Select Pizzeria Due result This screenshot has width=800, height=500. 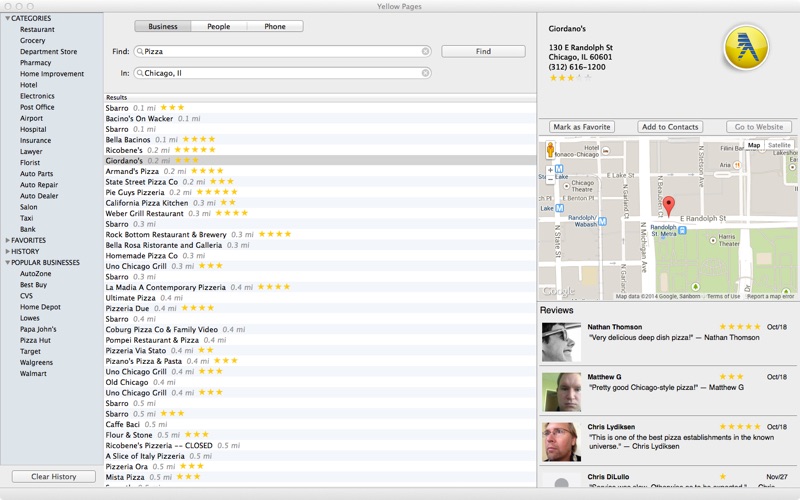click(320, 308)
